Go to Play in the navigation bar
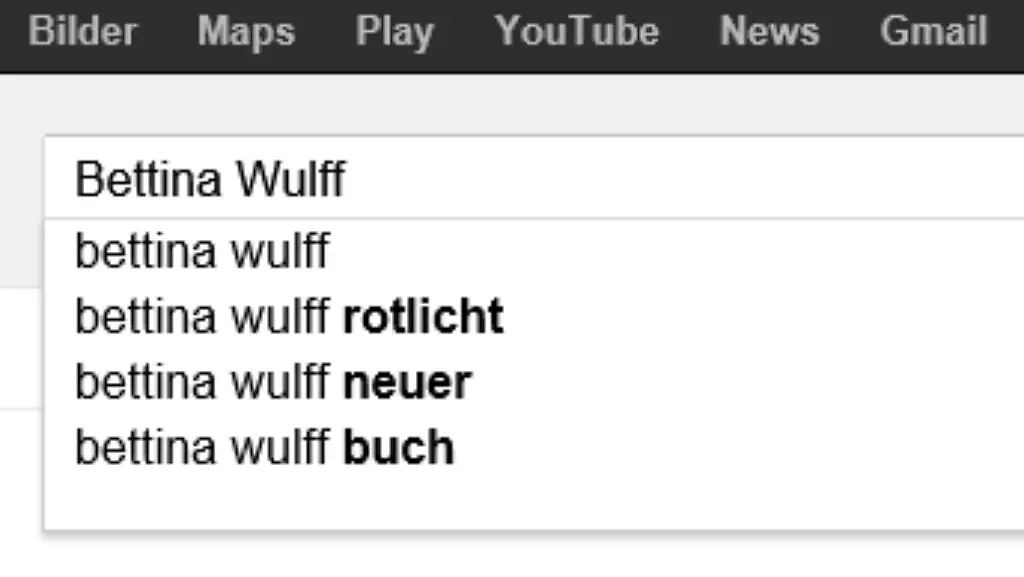Viewport: 1024px width, 577px height. (x=394, y=31)
